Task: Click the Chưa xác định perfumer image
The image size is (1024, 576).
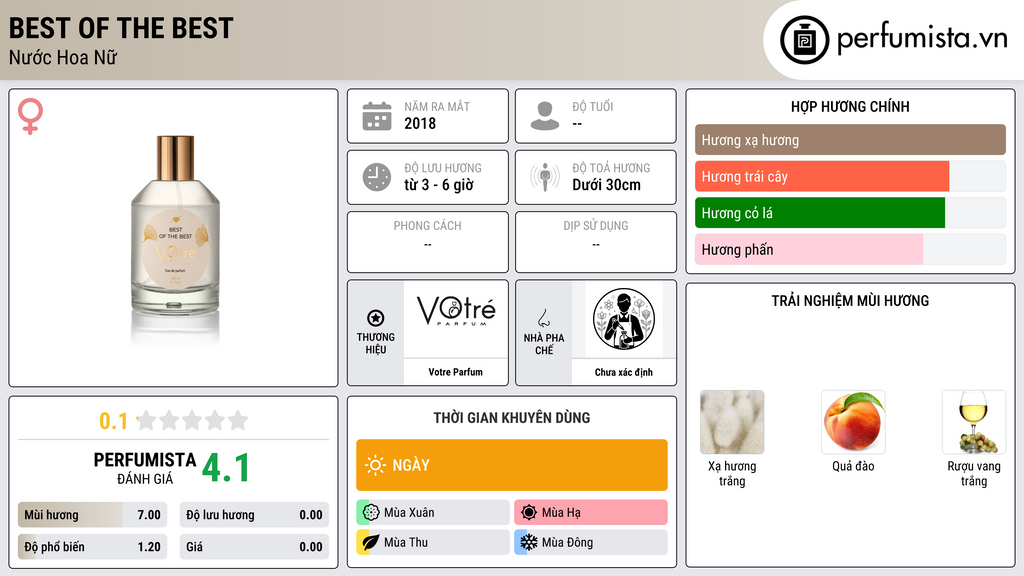Action: [624, 319]
